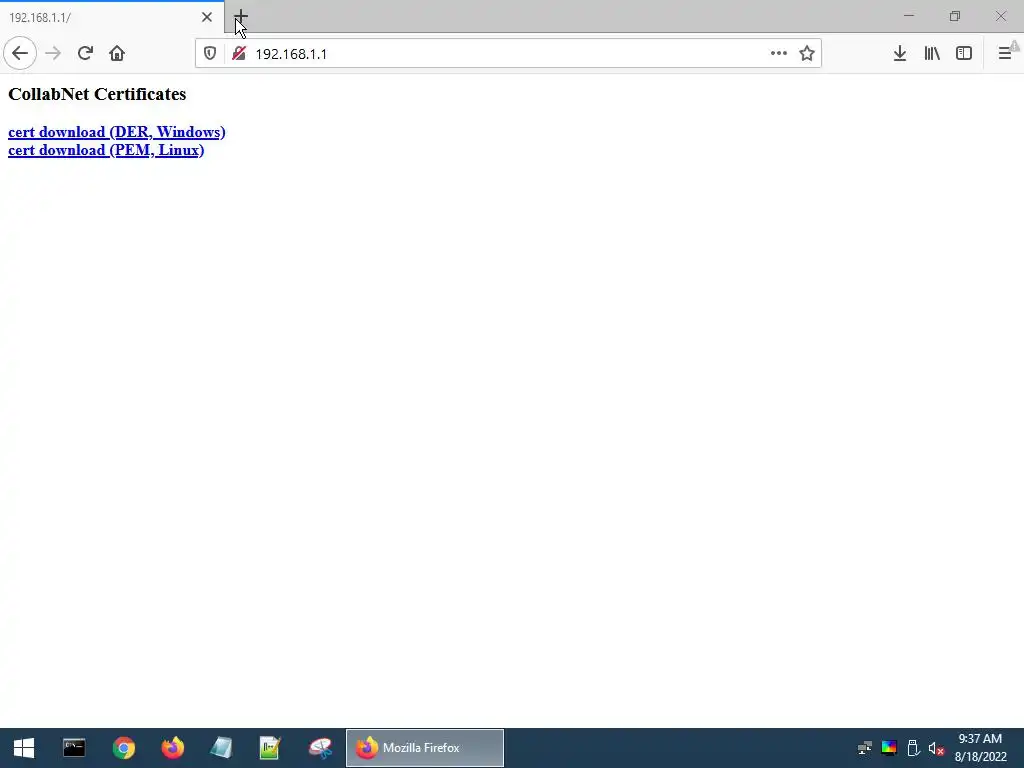Launch Google Chrome from the taskbar
The height and width of the screenshot is (768, 1024).
tap(123, 748)
